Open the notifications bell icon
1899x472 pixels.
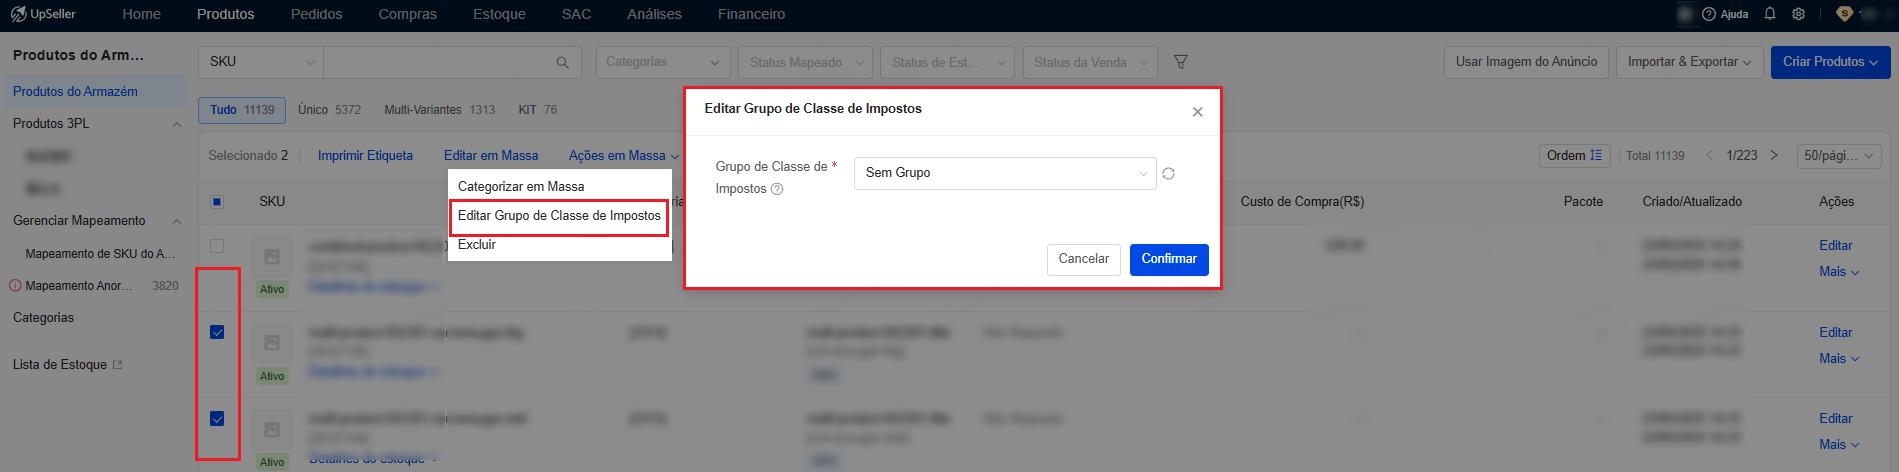pos(1770,14)
